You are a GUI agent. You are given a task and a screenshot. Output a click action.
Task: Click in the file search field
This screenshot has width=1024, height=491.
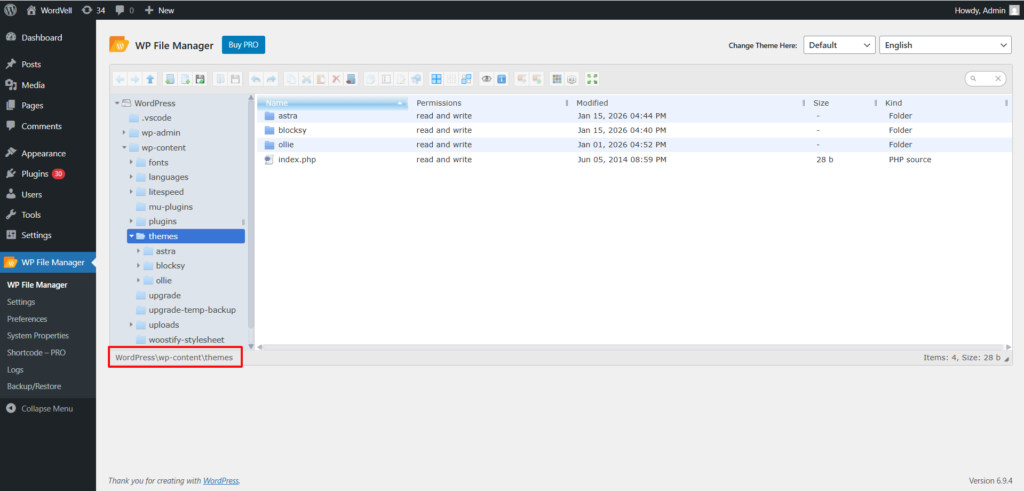[985, 78]
